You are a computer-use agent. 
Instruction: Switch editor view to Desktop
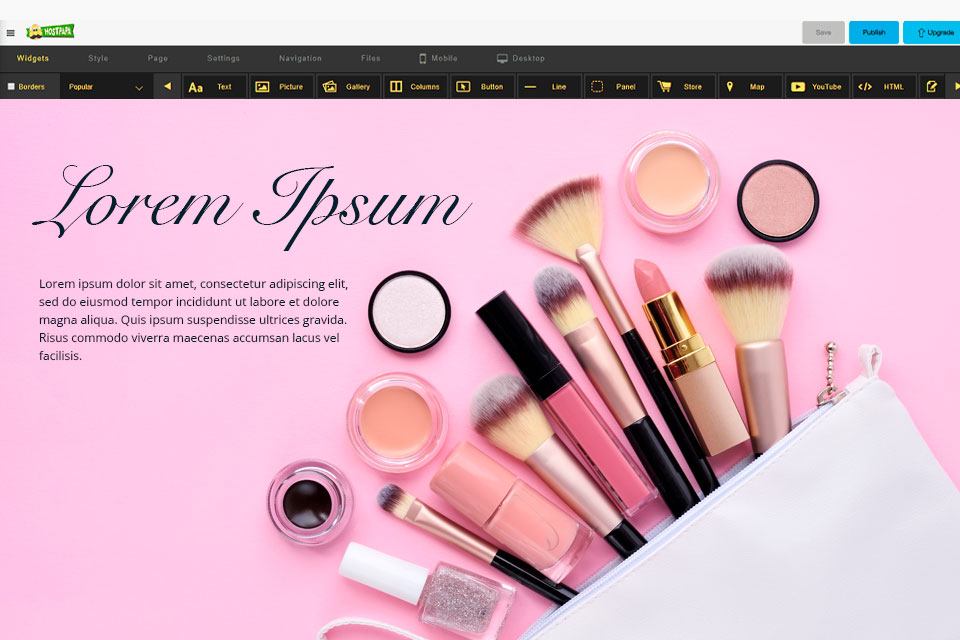[520, 58]
